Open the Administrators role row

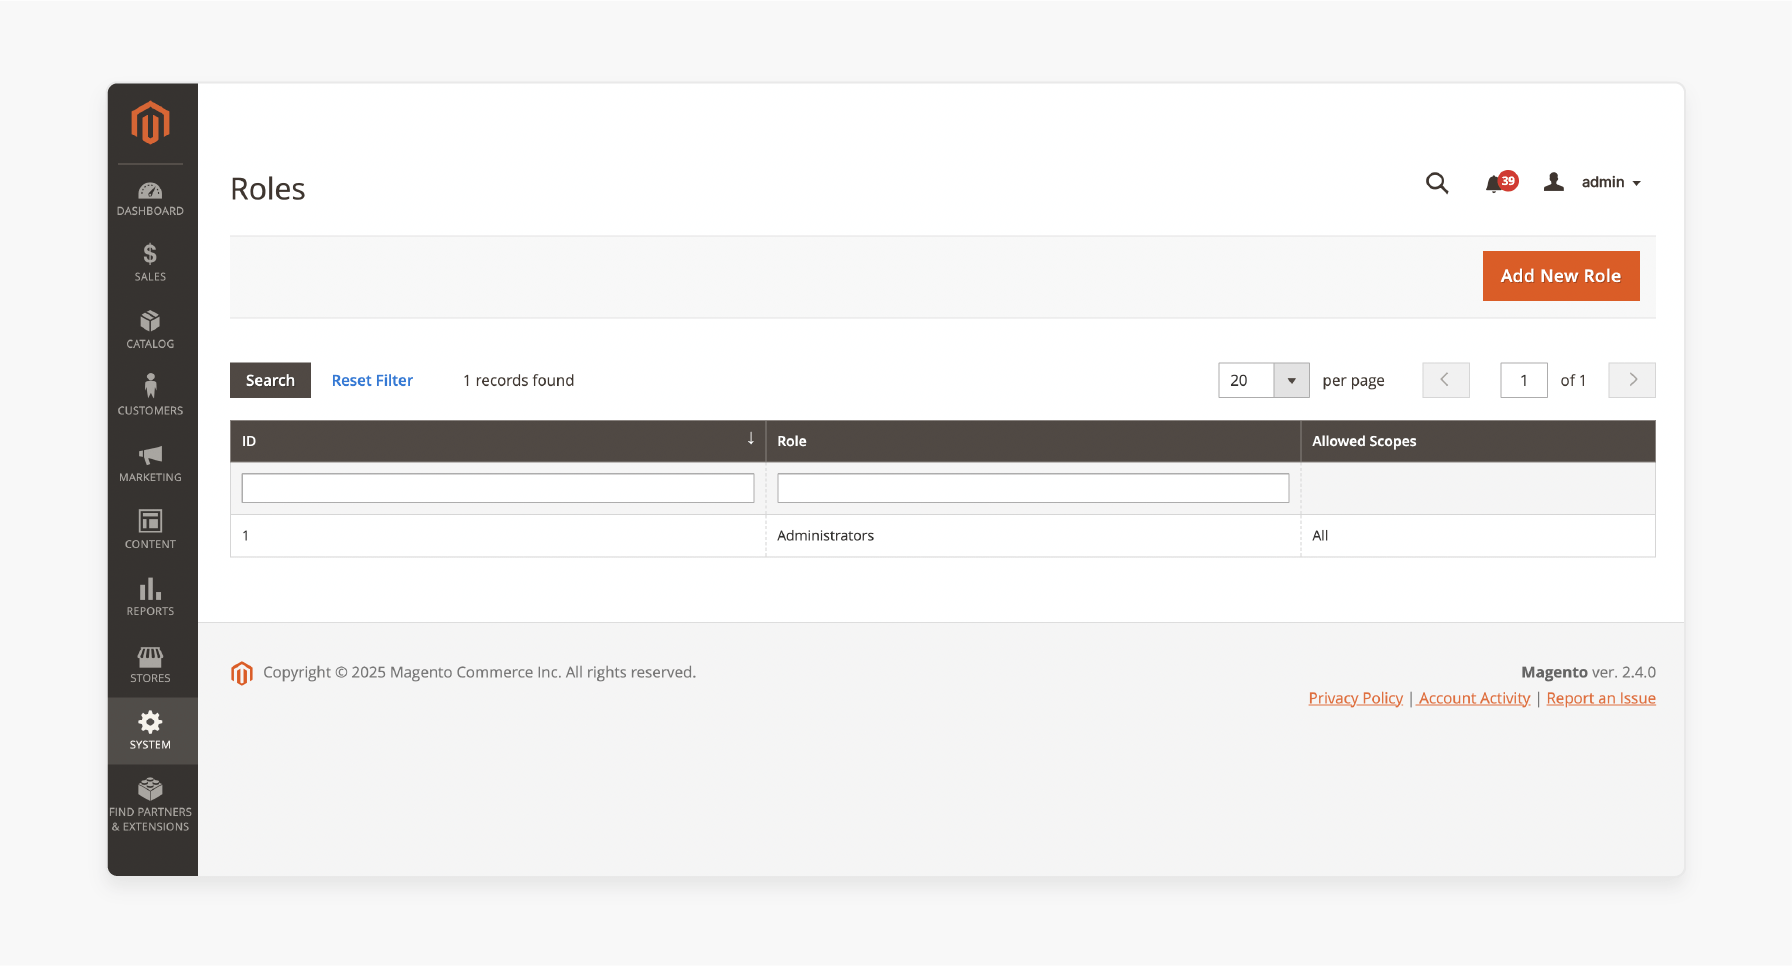pyautogui.click(x=943, y=536)
